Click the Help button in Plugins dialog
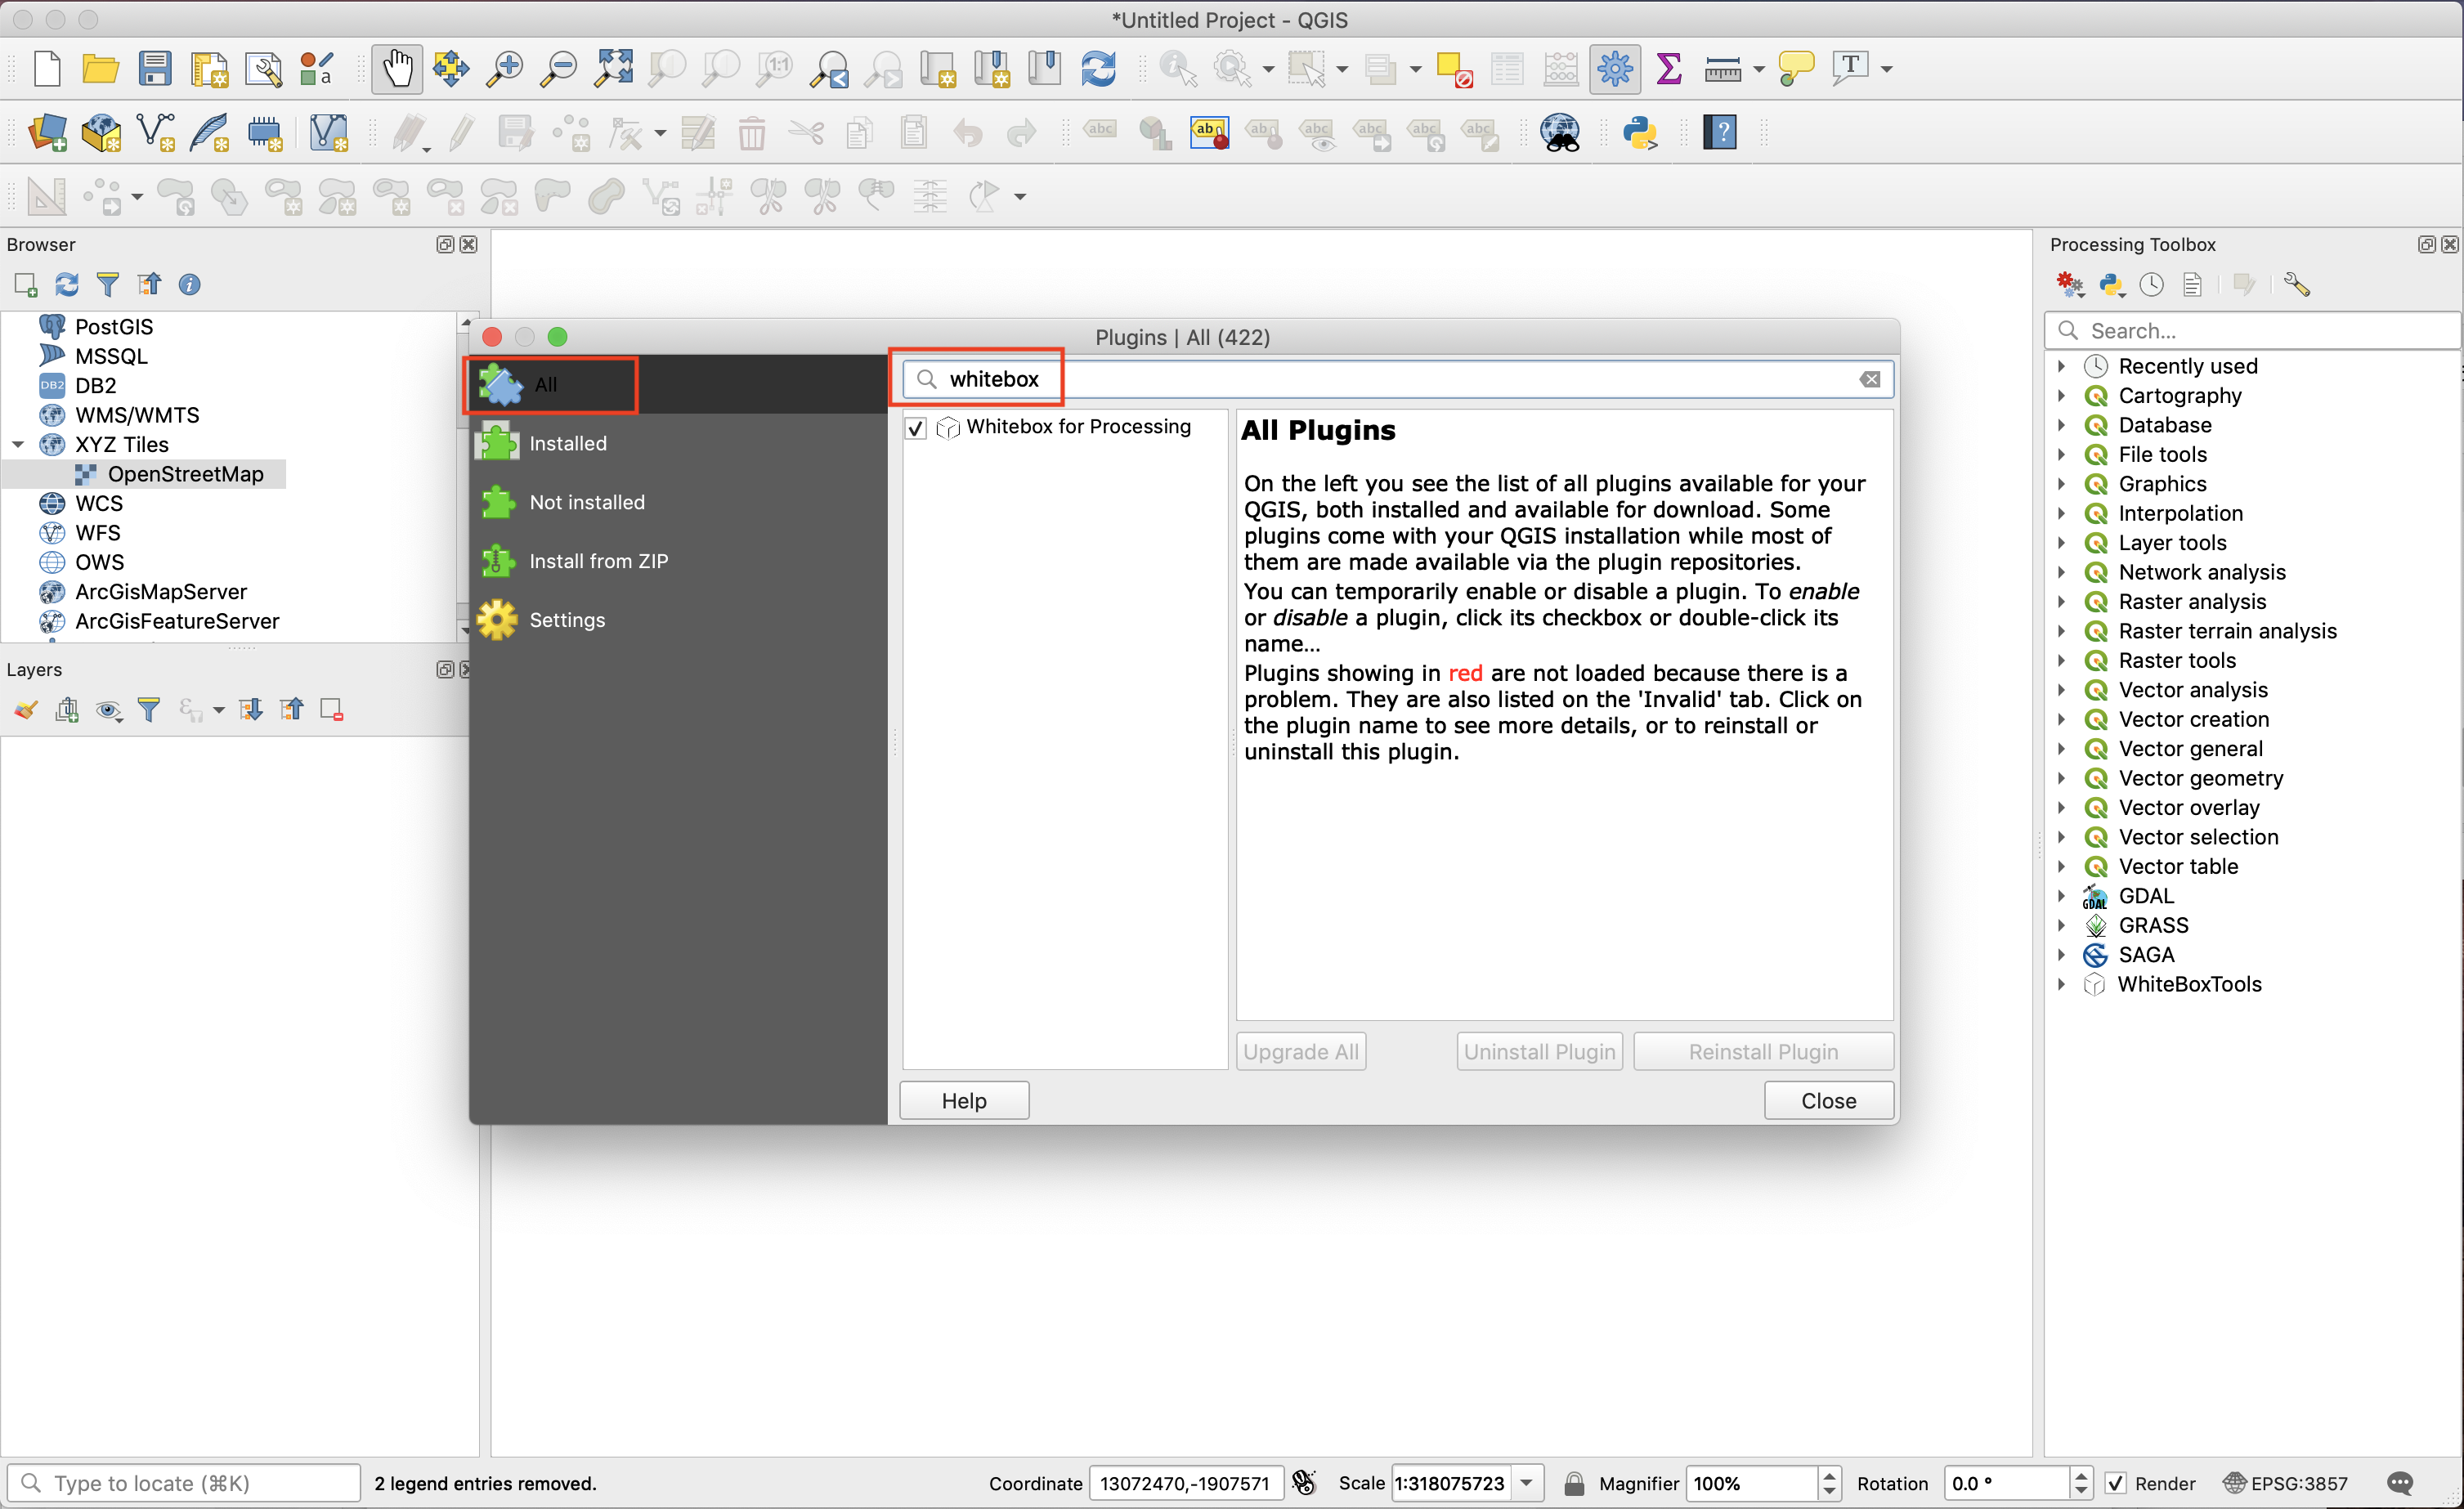 pos(964,1101)
